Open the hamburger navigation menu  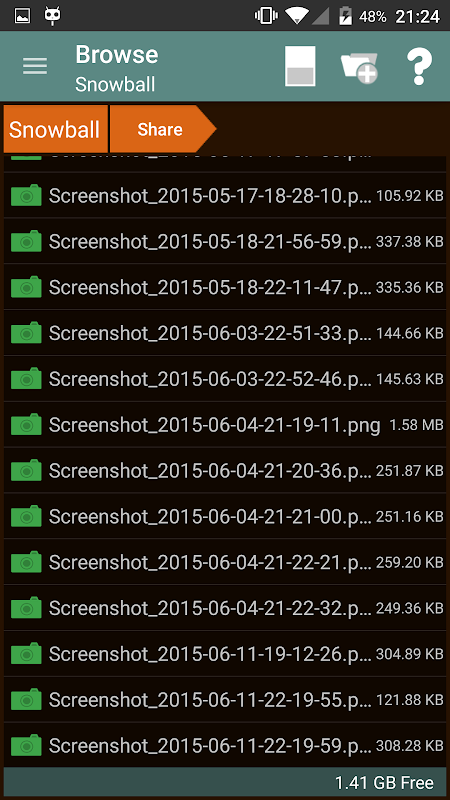[x=35, y=66]
